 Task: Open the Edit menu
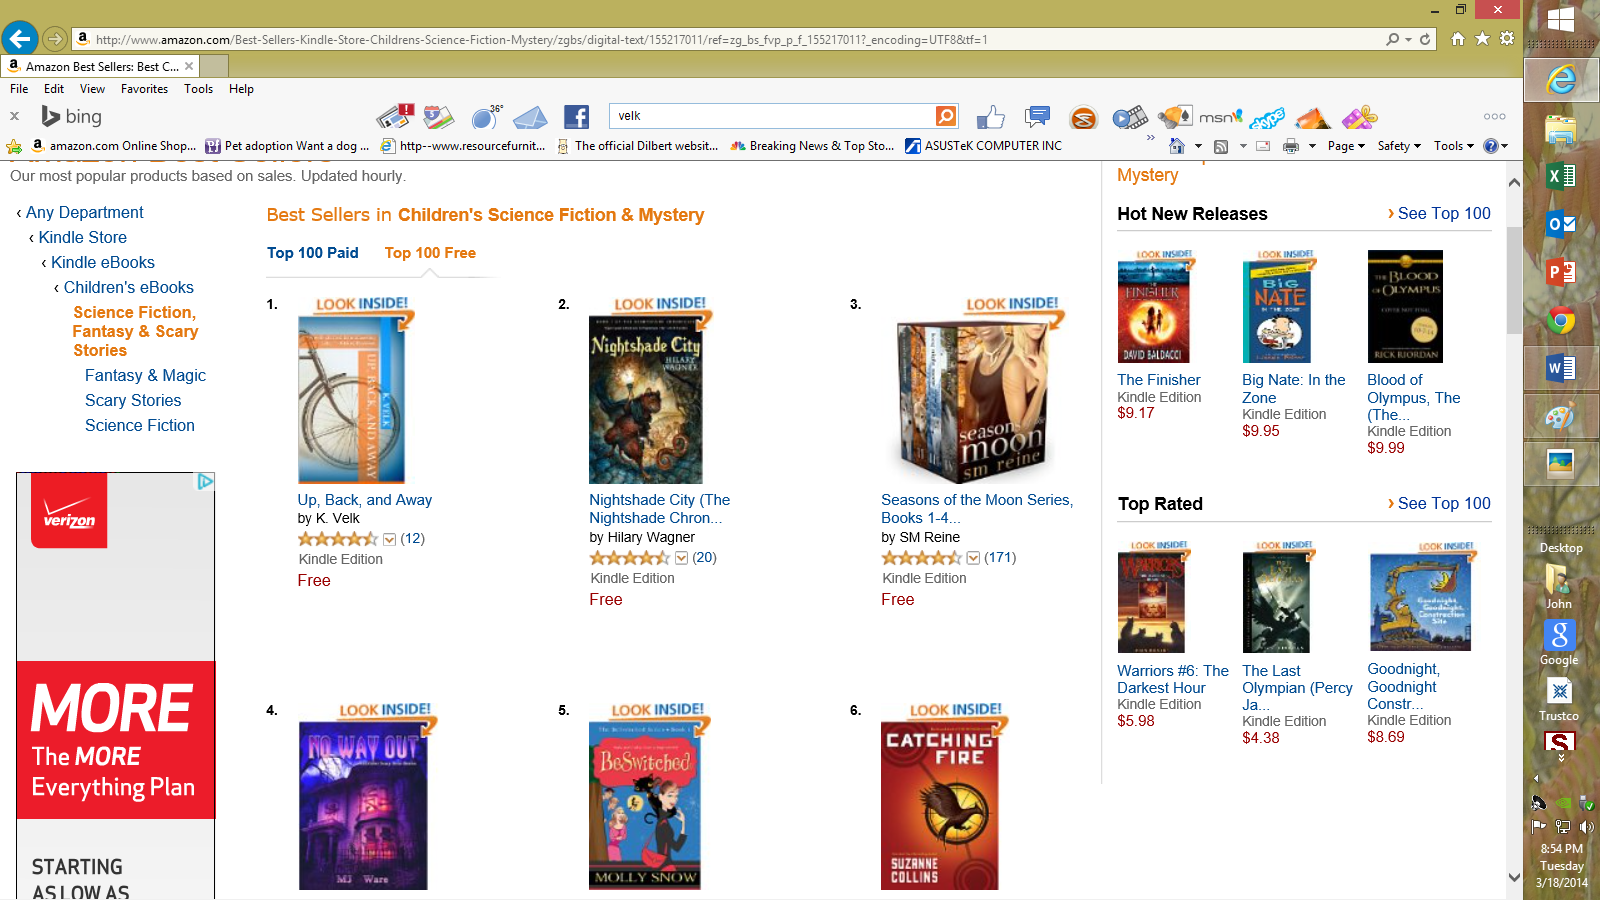54,89
